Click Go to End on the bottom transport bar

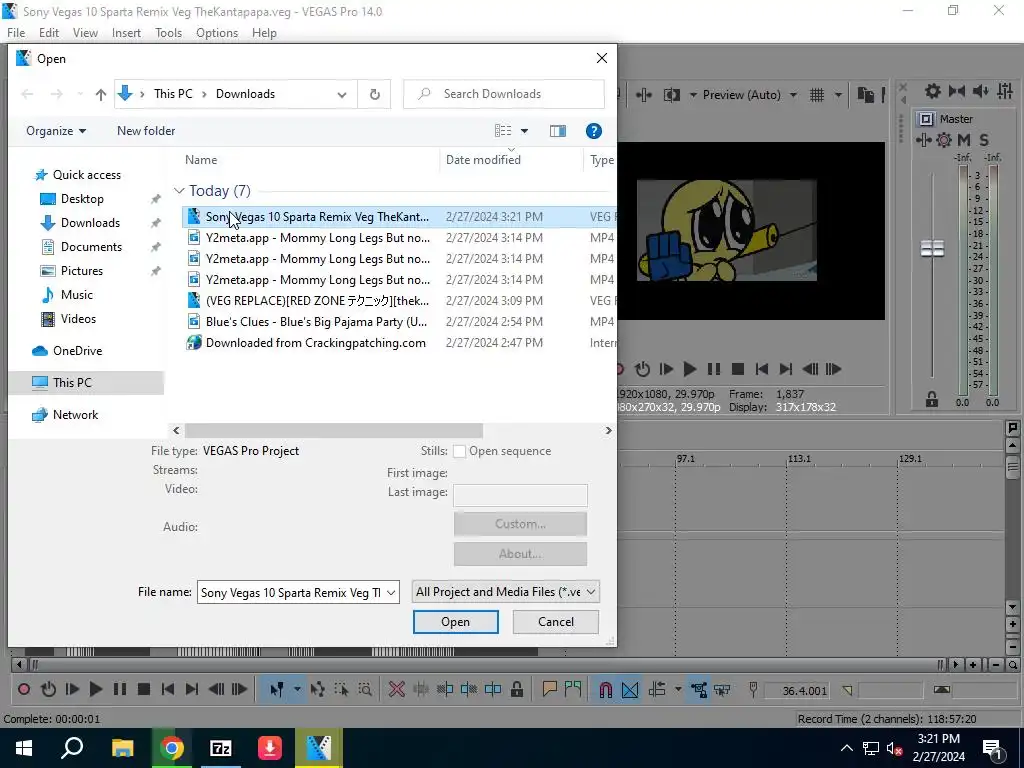pos(191,689)
